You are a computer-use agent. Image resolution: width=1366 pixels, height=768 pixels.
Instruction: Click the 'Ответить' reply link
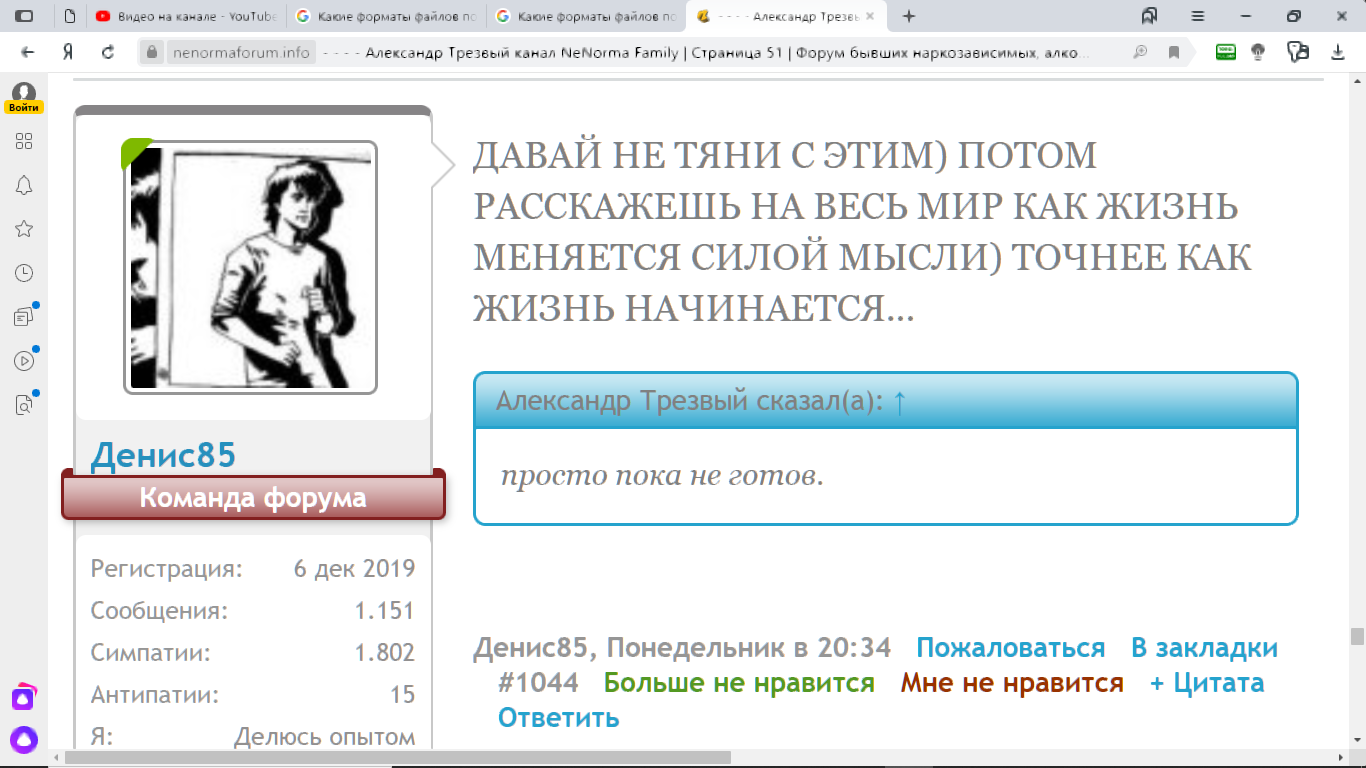pyautogui.click(x=556, y=717)
